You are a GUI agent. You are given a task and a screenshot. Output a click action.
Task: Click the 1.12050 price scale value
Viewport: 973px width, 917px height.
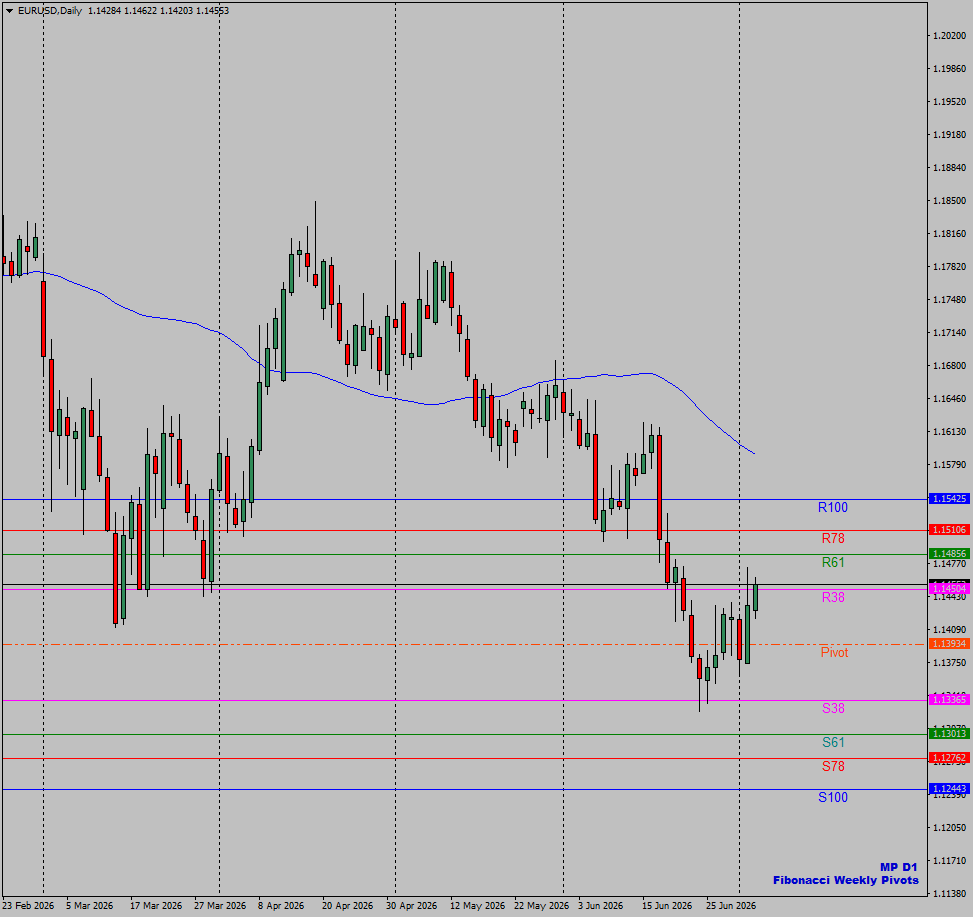949,828
